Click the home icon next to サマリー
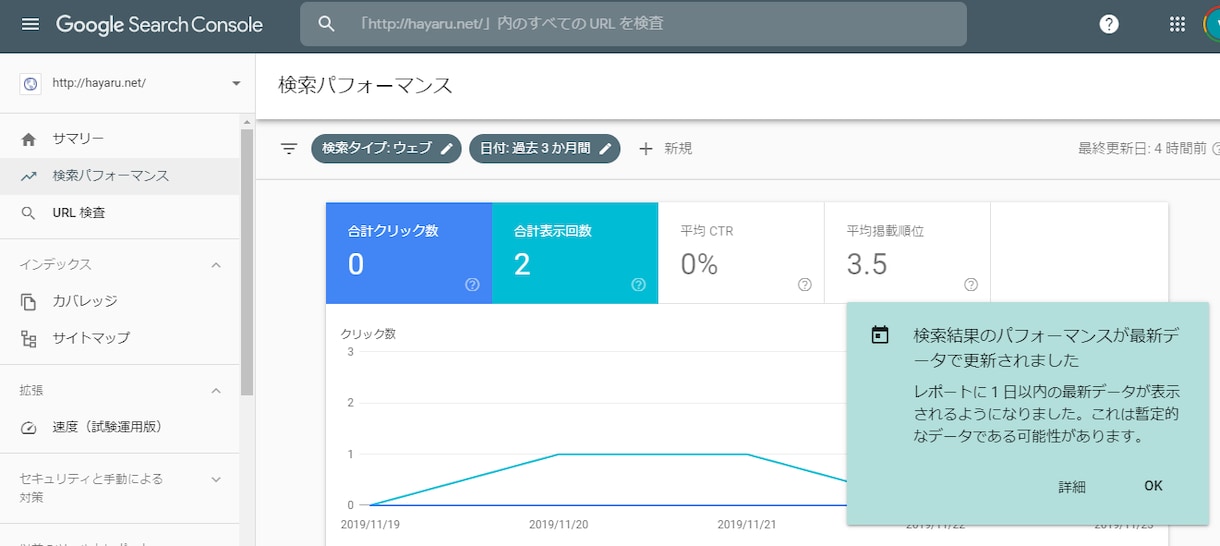The height and width of the screenshot is (546, 1220). 29,139
